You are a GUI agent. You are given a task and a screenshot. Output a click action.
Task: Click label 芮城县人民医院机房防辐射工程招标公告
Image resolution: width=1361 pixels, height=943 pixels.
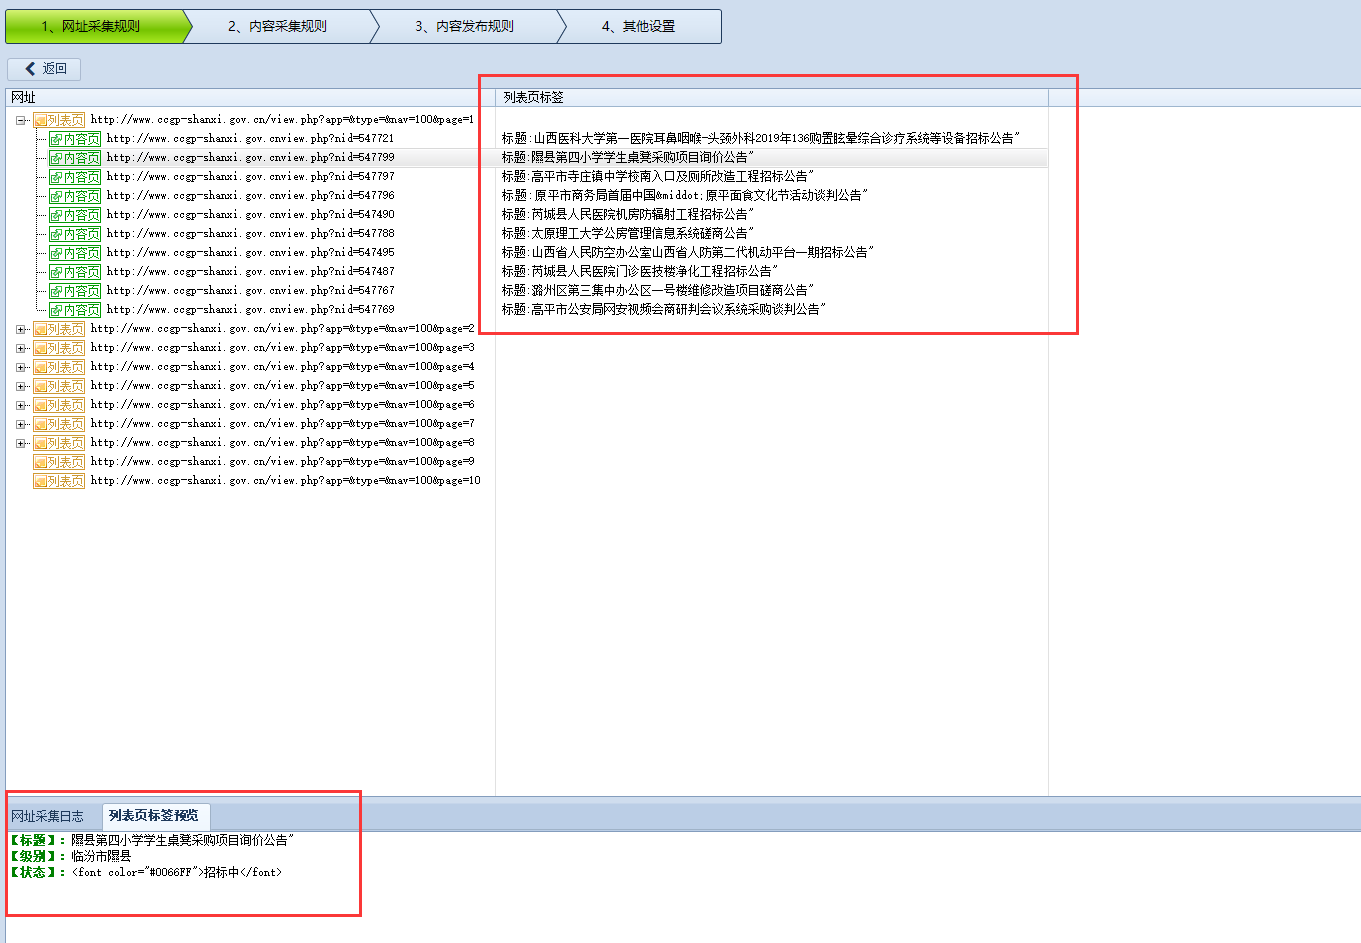coord(627,215)
